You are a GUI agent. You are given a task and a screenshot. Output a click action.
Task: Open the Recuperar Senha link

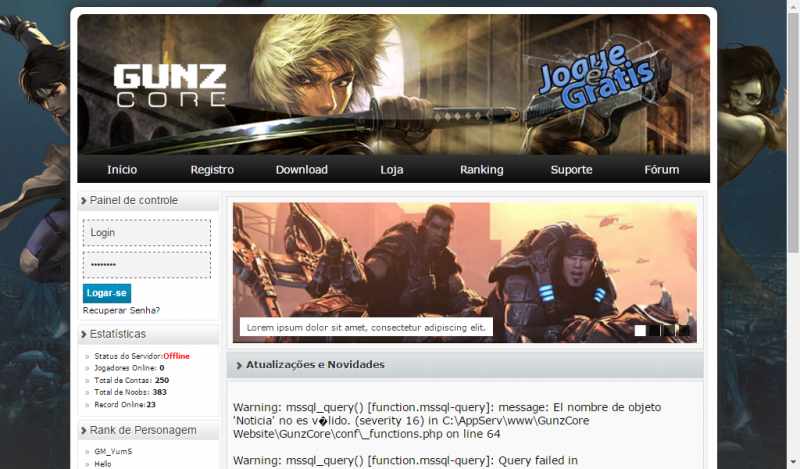(121, 310)
